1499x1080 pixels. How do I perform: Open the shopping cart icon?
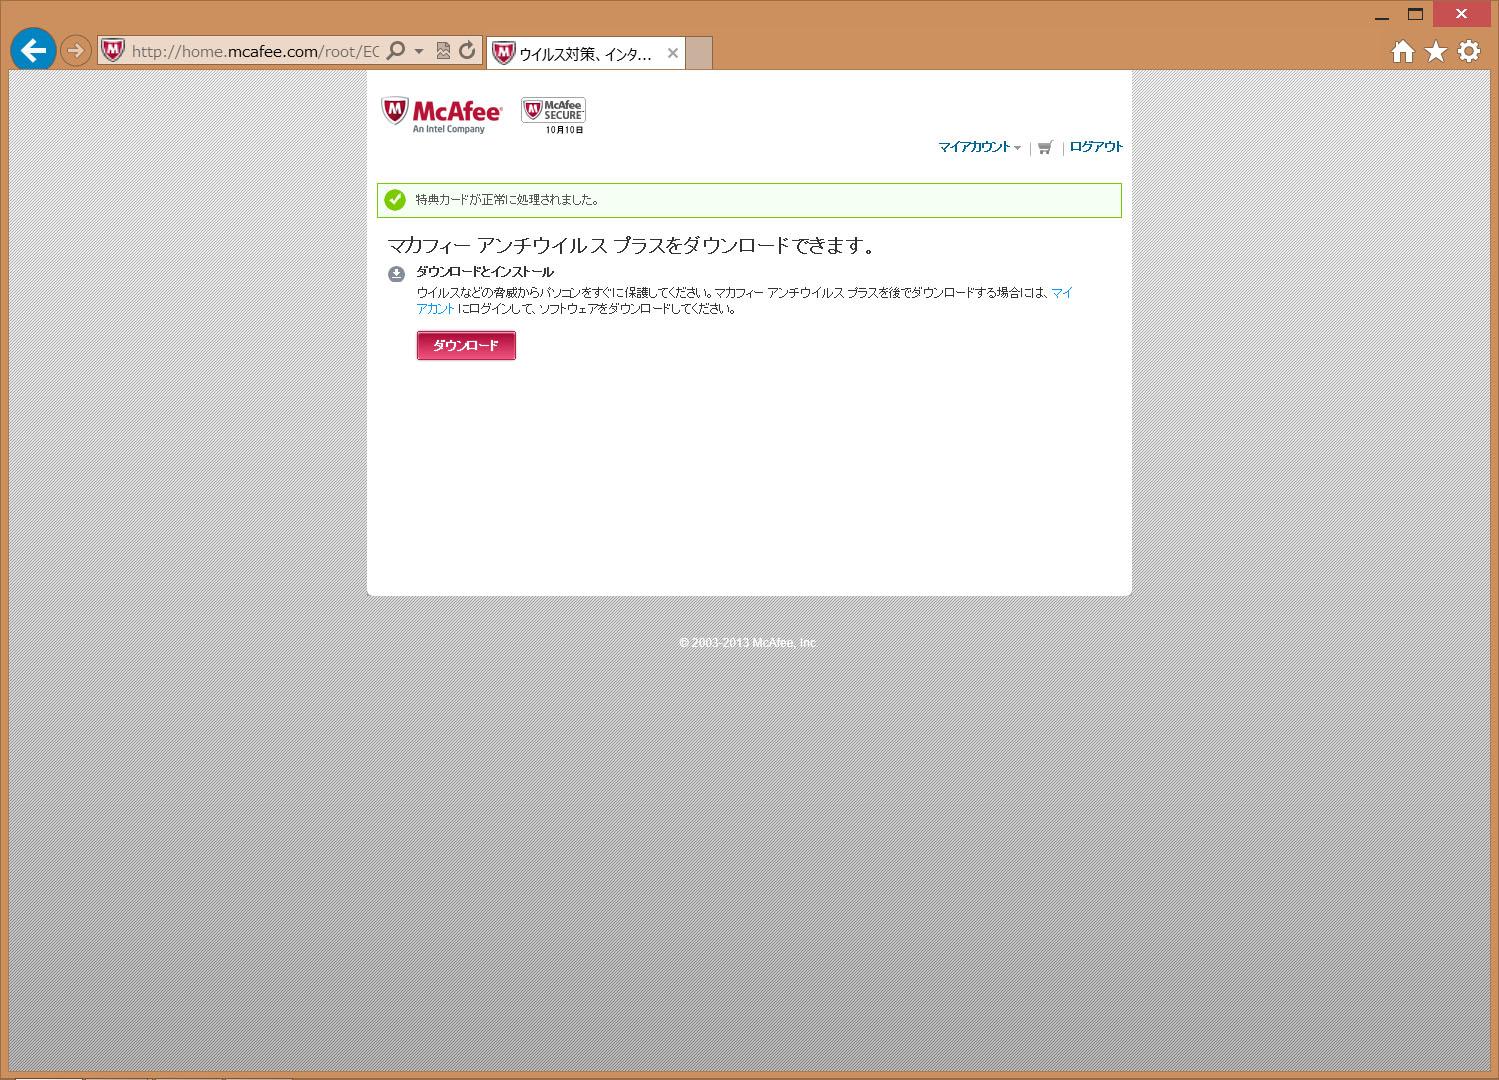click(1045, 148)
